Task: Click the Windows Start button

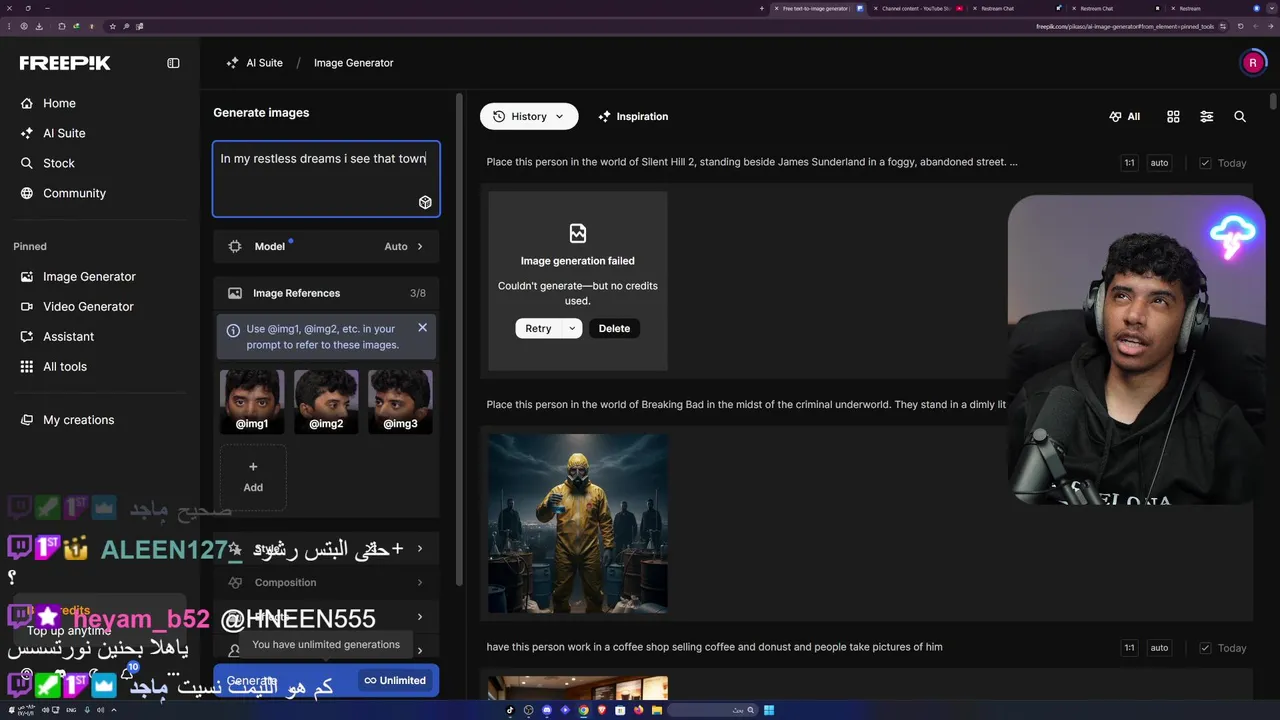Action: (x=769, y=710)
